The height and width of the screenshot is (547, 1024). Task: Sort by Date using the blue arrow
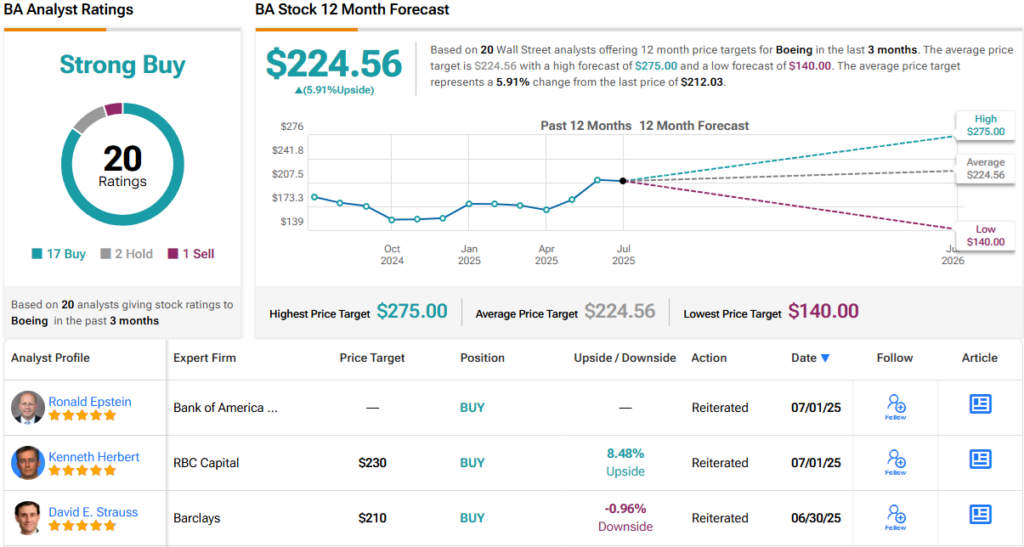tap(825, 358)
